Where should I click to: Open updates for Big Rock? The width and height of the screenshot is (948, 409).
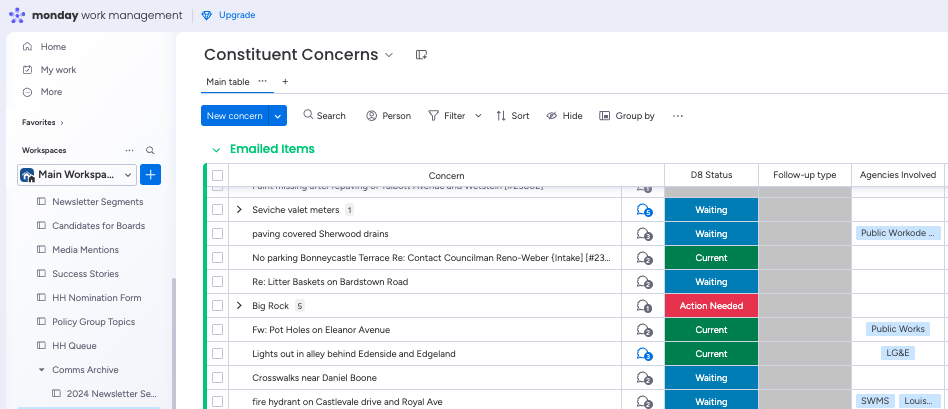(x=644, y=306)
